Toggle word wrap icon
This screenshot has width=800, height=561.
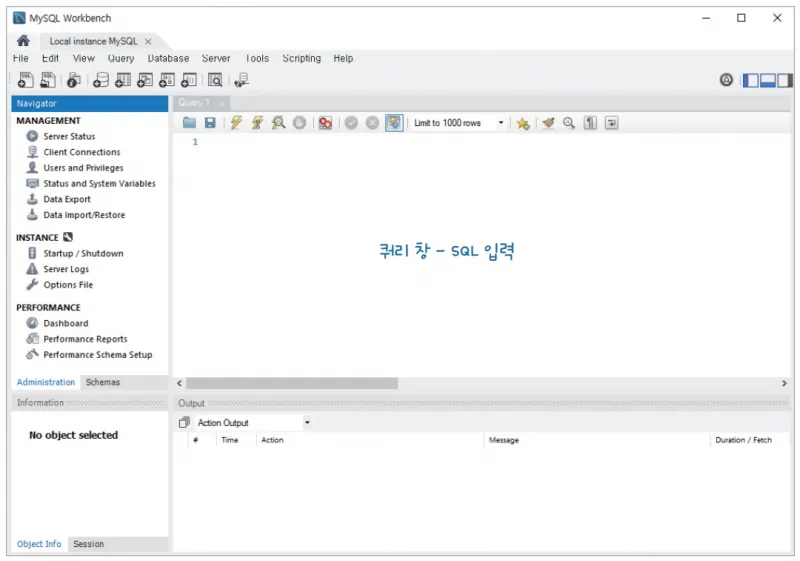click(x=611, y=122)
